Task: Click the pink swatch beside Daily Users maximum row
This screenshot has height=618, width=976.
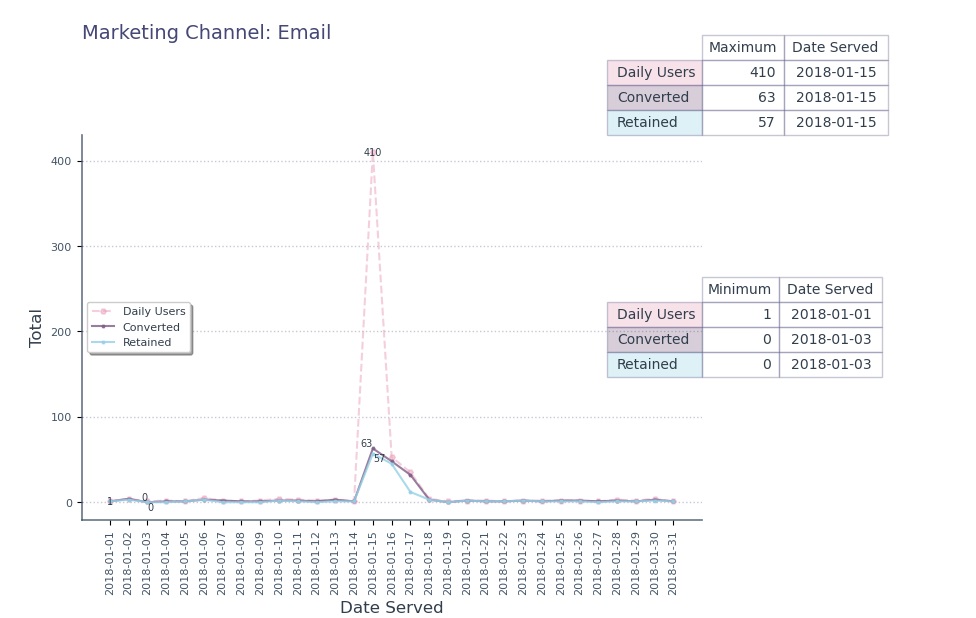Action: tap(653, 72)
